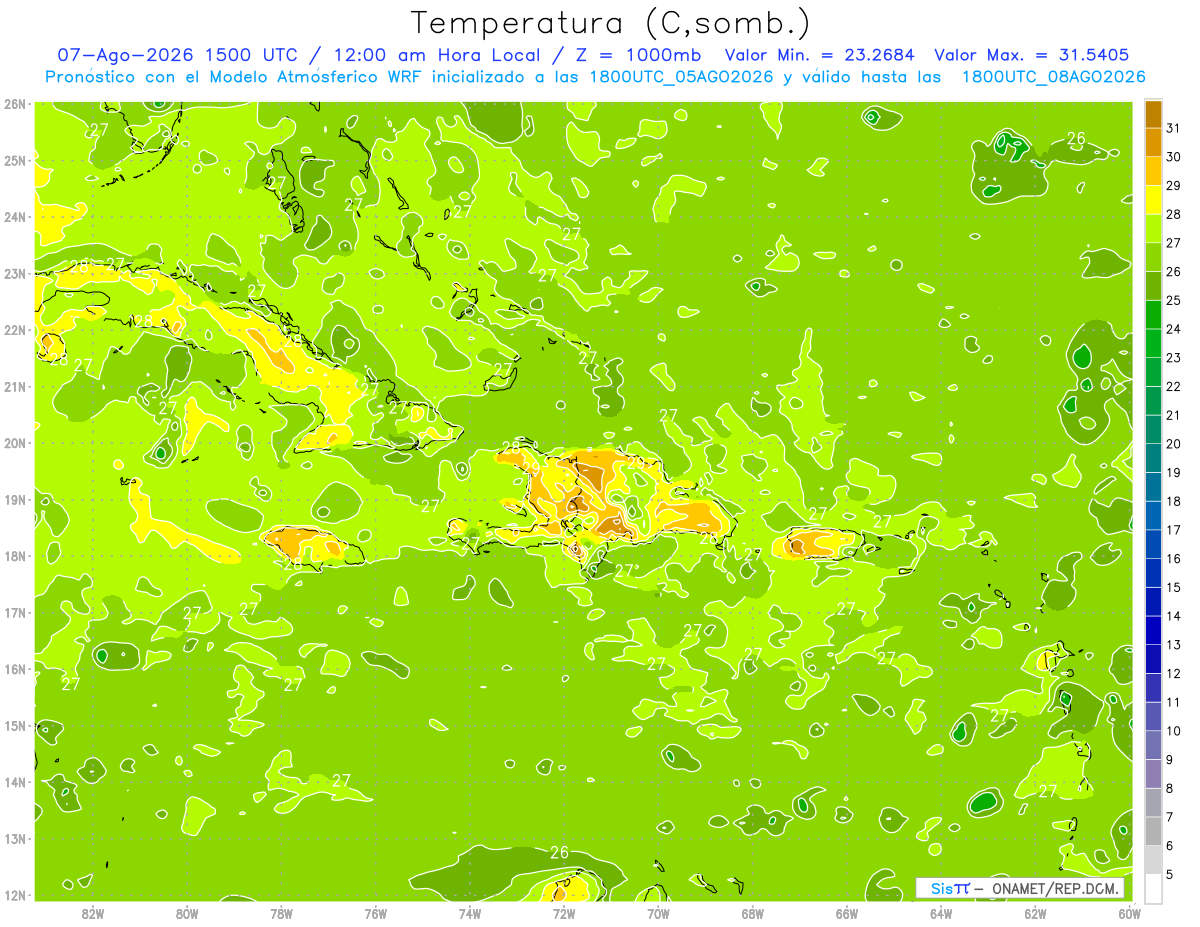This screenshot has height=927, width=1200.
Task: Click the 14N latitude axis label
Action: pyautogui.click(x=15, y=782)
